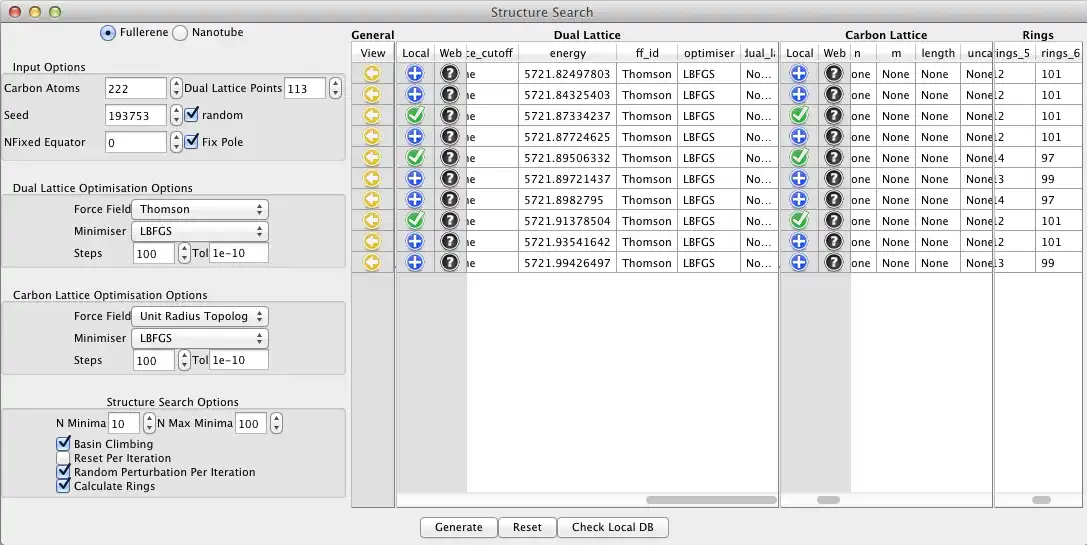This screenshot has height=545, width=1087.
Task: Click Dual Lattice Tol 1e-10 field
Action: point(238,253)
